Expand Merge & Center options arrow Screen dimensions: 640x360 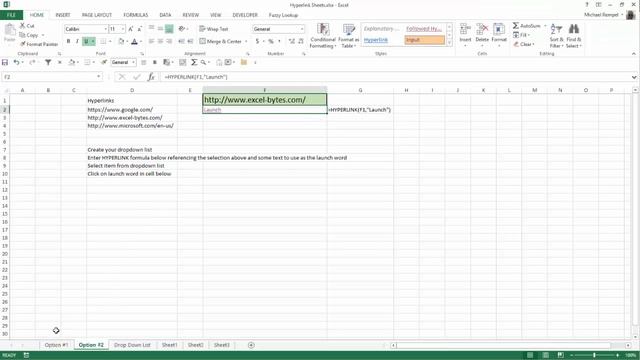click(246, 41)
